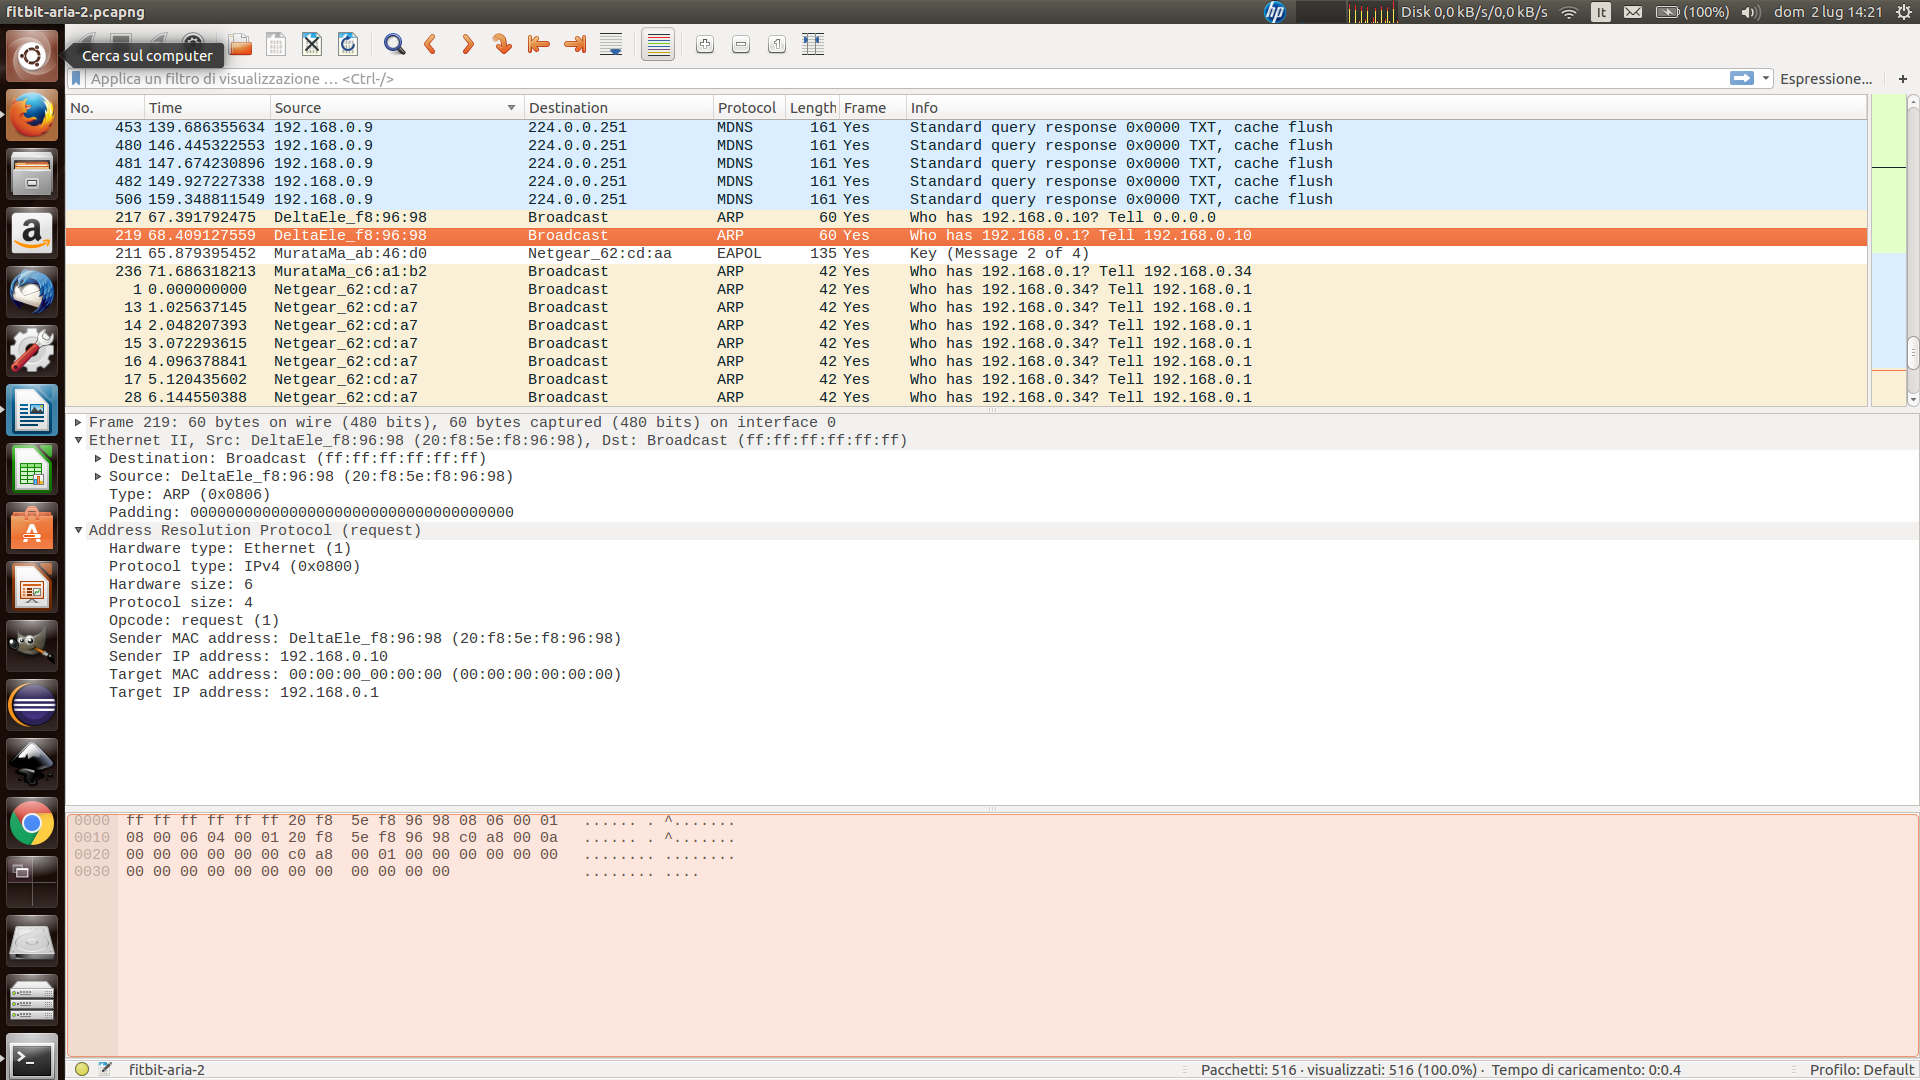Click the go to previous packet icon

point(431,44)
